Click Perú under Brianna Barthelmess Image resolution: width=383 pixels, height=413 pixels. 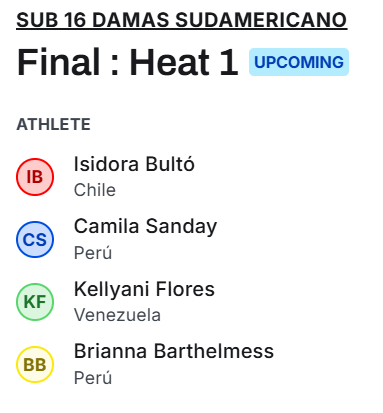(x=93, y=377)
